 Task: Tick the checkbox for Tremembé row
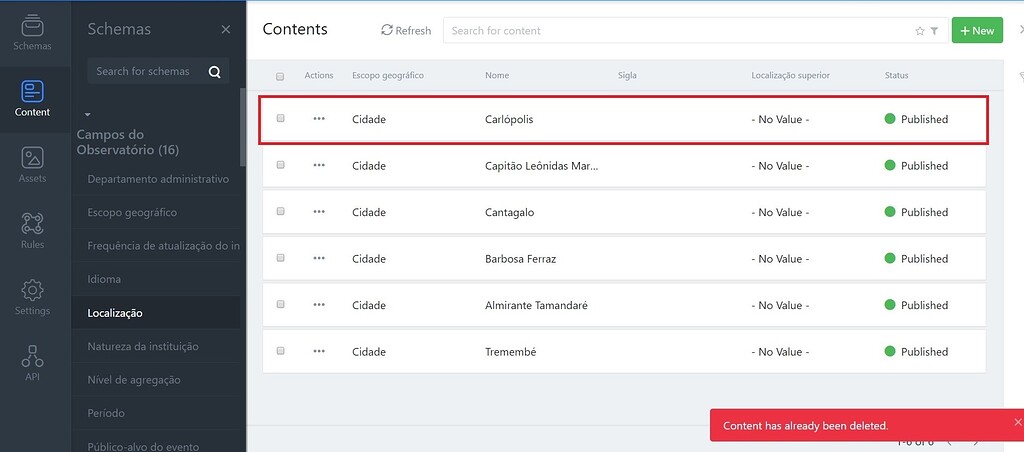280,351
